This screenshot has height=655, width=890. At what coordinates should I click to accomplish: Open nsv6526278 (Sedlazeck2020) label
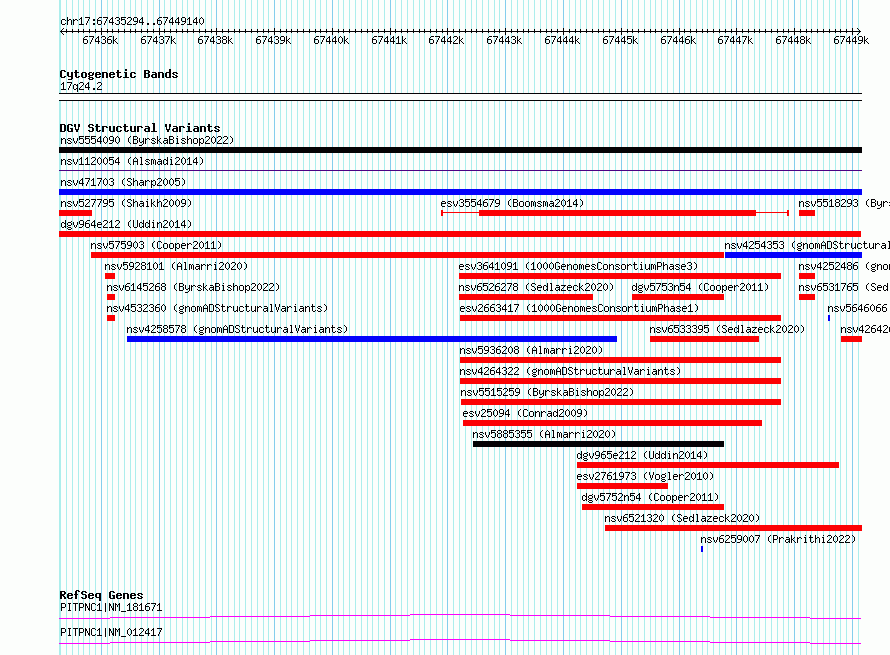536,287
